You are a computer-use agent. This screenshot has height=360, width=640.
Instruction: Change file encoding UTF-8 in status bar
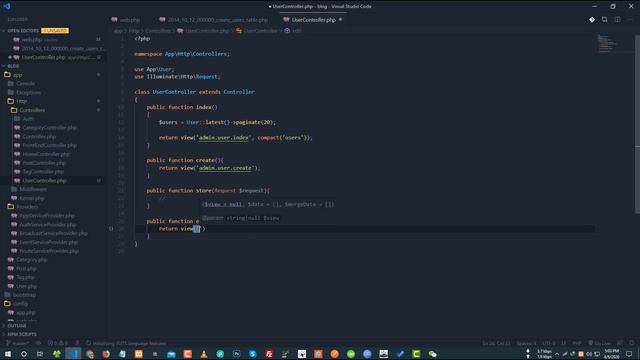tap(549, 343)
